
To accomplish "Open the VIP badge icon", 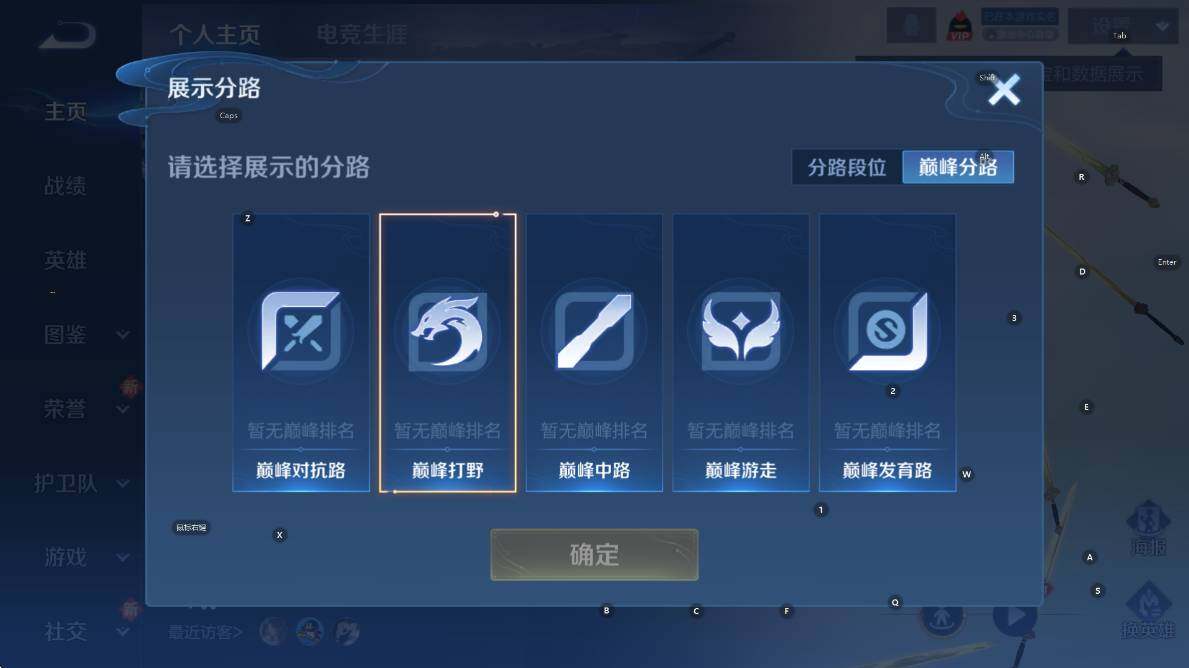I will click(960, 27).
